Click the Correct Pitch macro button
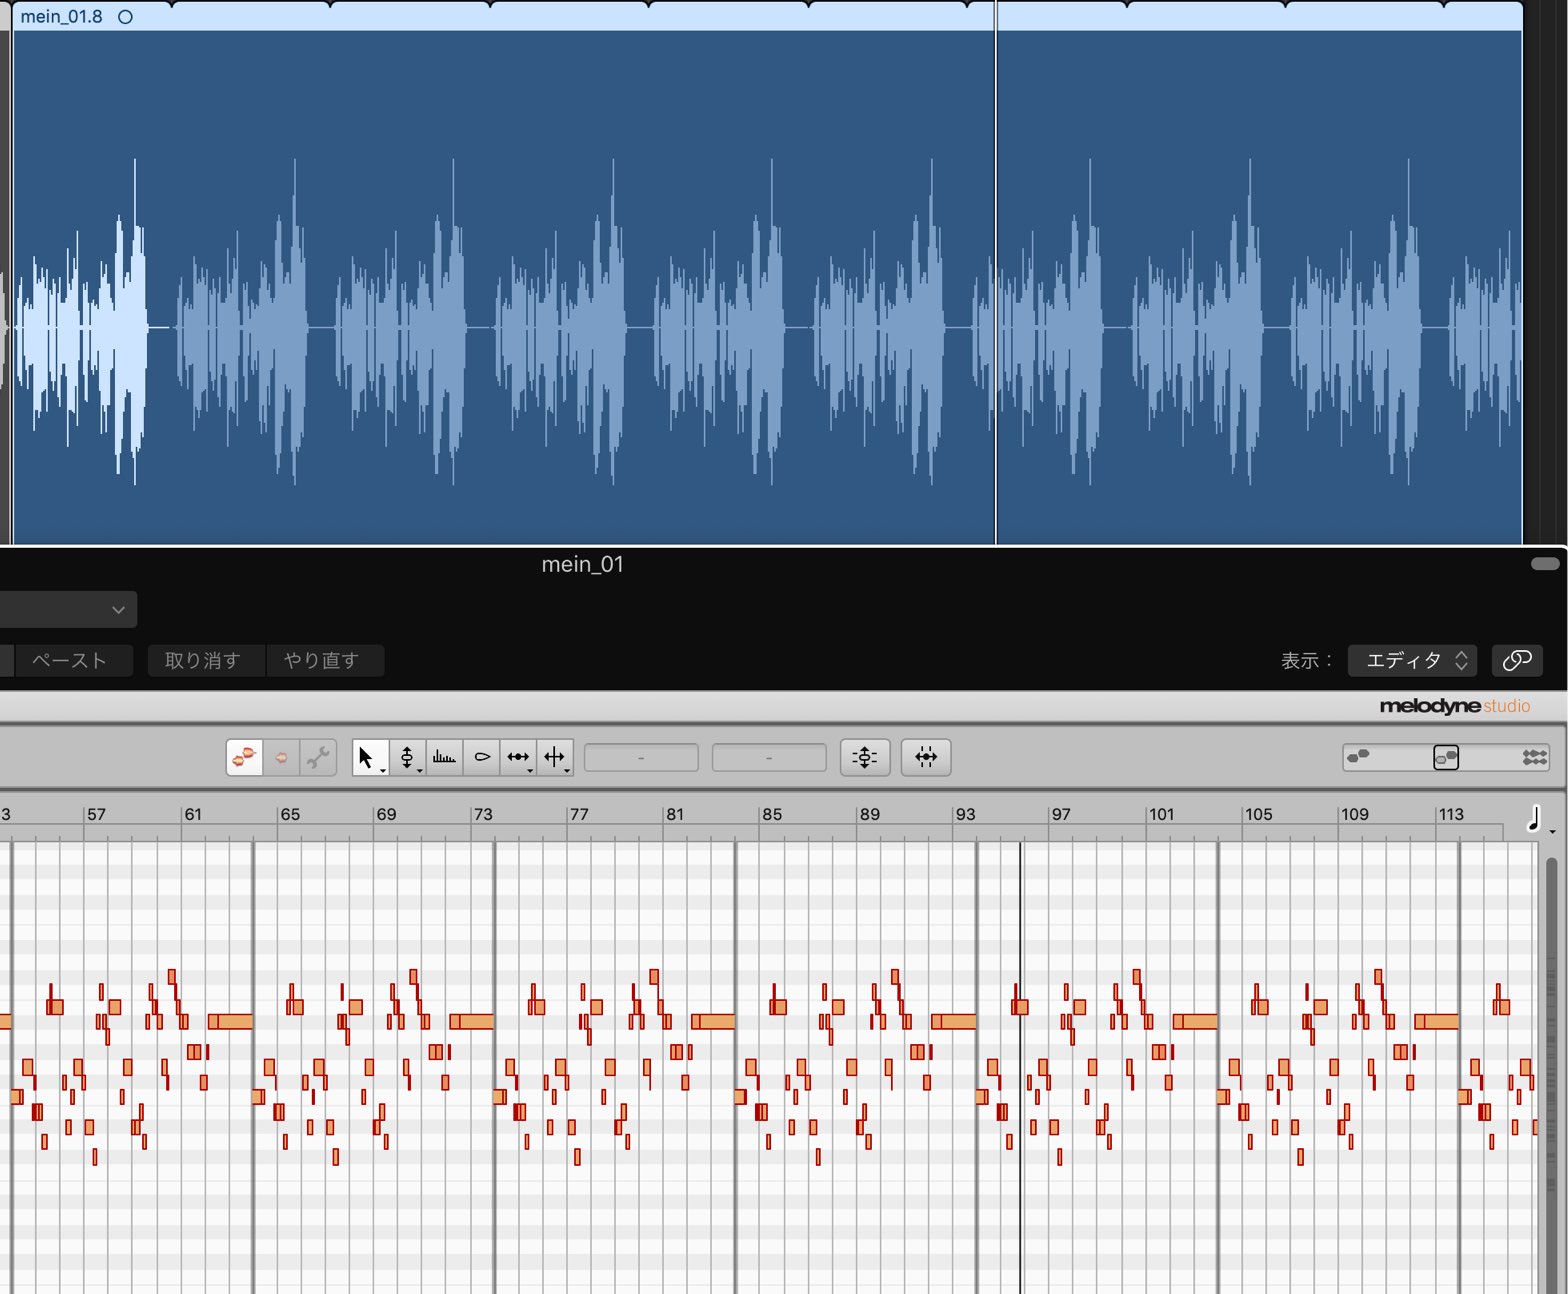Viewport: 1568px width, 1294px height. pos(865,757)
